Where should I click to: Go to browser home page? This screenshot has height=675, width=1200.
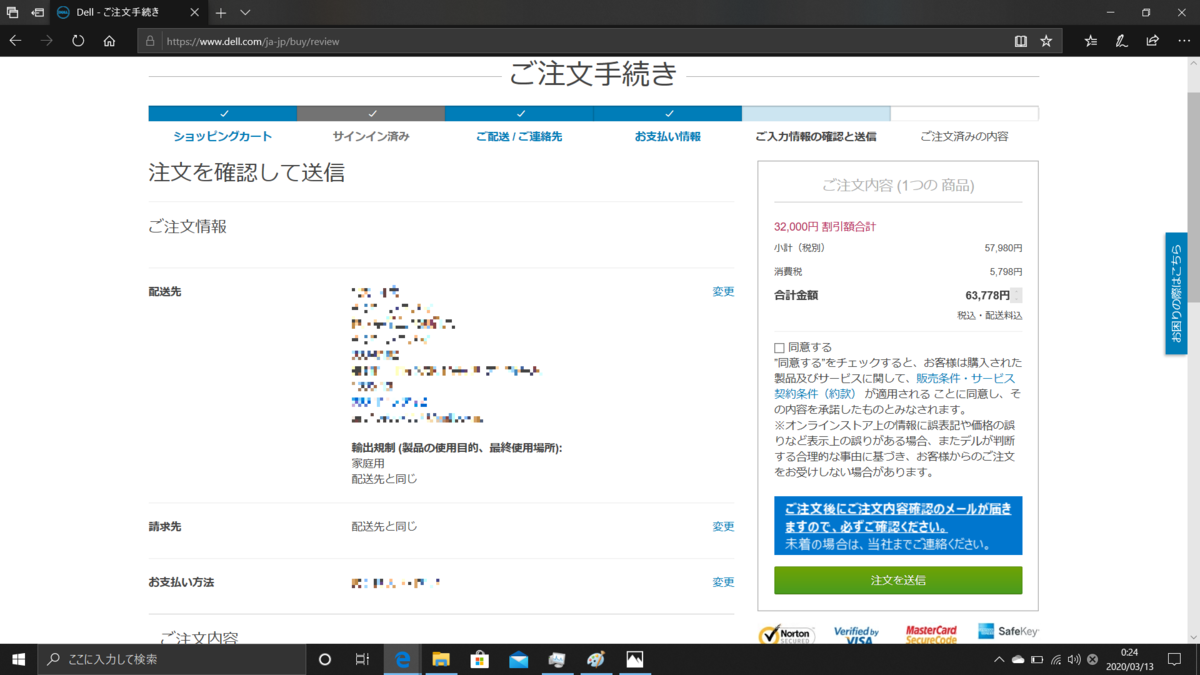[x=108, y=41]
